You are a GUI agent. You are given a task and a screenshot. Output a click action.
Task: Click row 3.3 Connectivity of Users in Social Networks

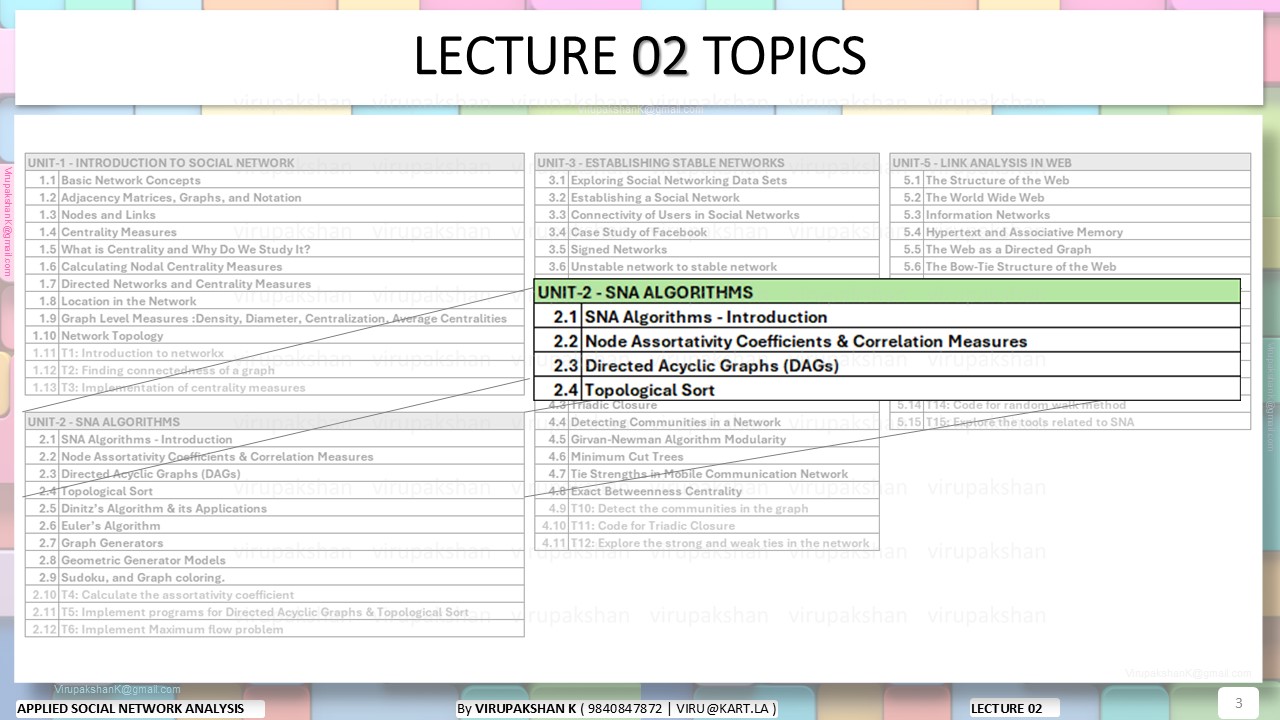[x=707, y=215]
